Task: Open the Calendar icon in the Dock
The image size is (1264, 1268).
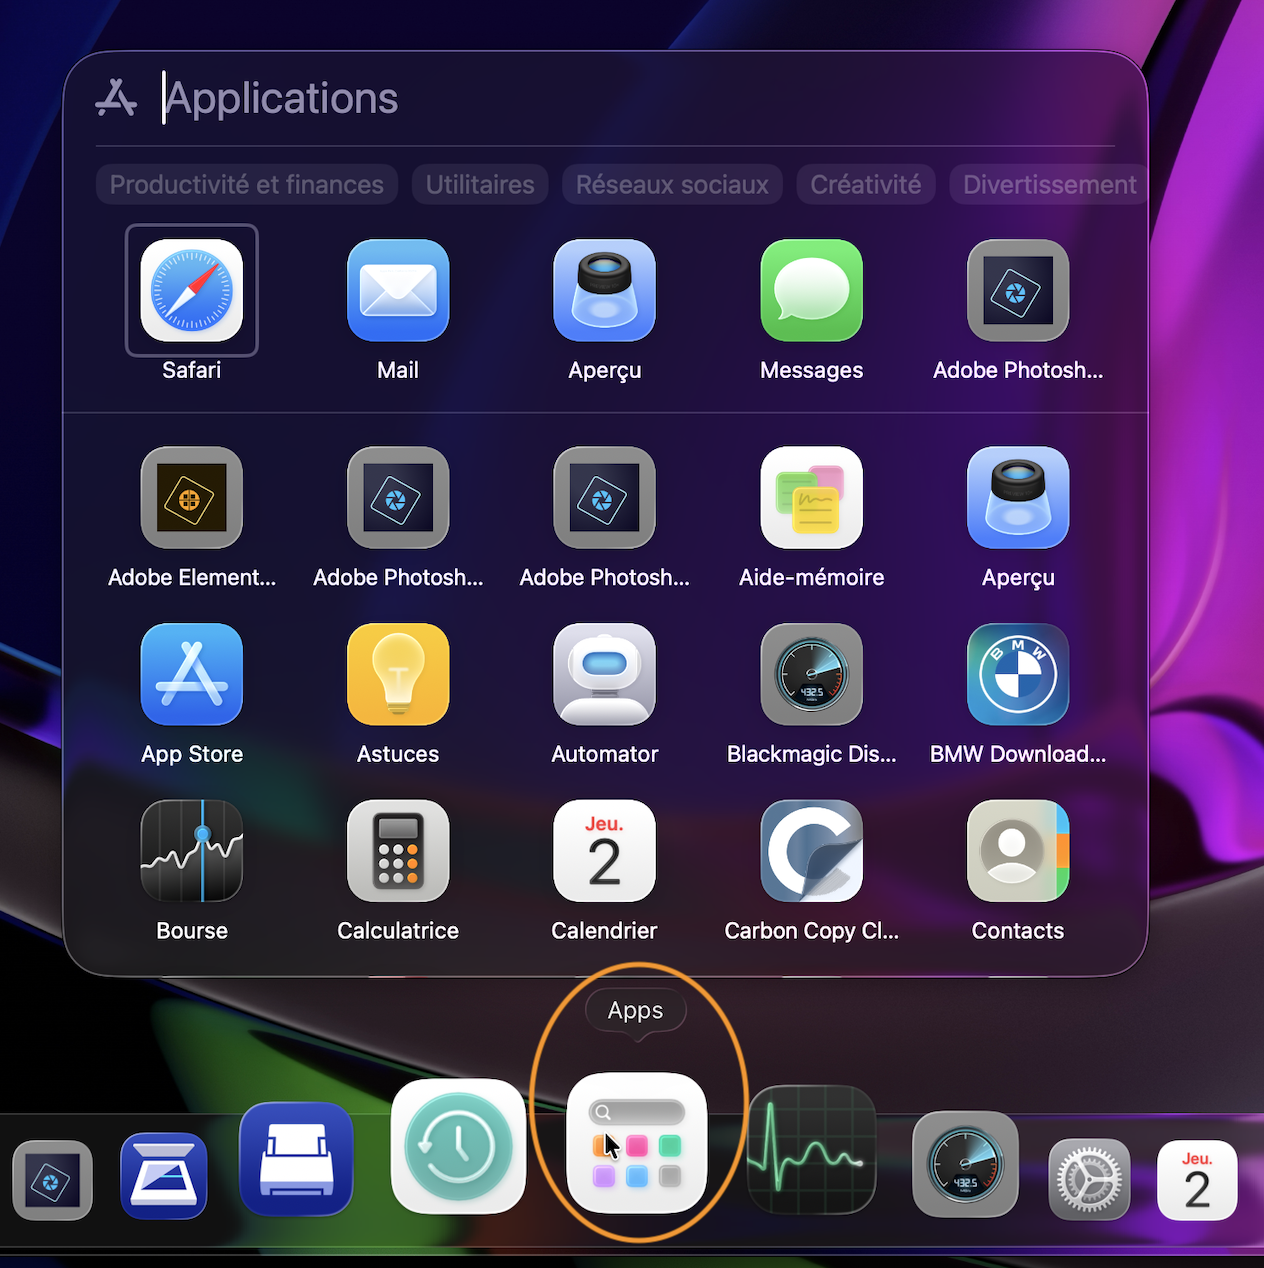Action: click(x=1197, y=1180)
